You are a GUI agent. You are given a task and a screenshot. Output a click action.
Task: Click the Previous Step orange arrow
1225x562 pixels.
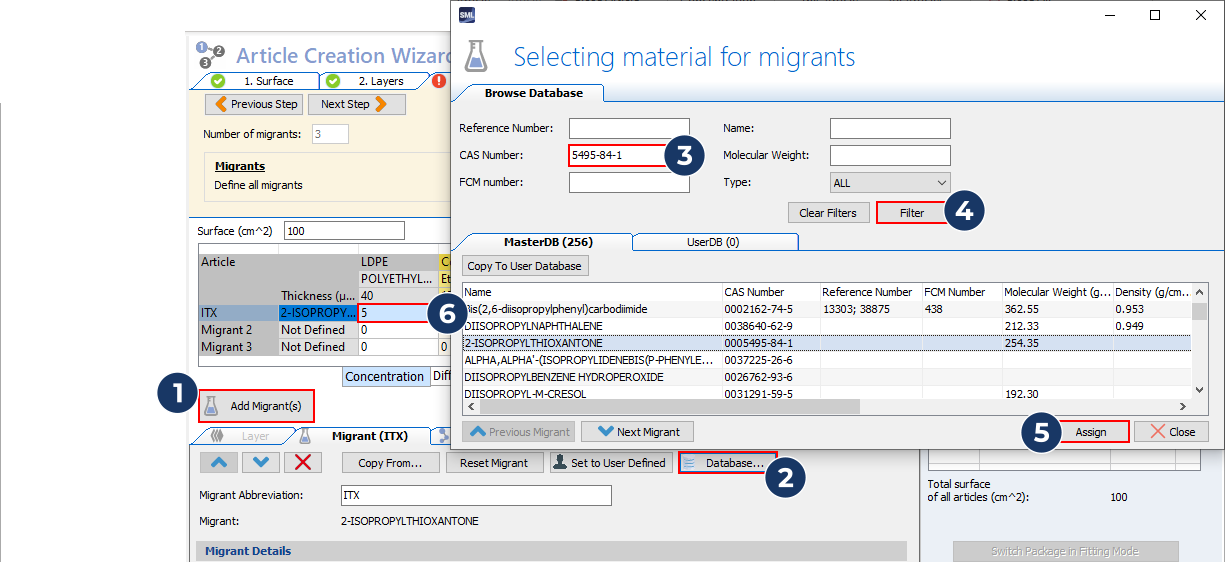pyautogui.click(x=221, y=104)
